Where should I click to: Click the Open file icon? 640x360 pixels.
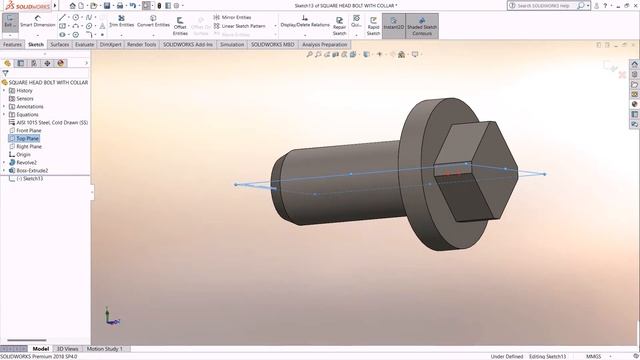pyautogui.click(x=93, y=6)
